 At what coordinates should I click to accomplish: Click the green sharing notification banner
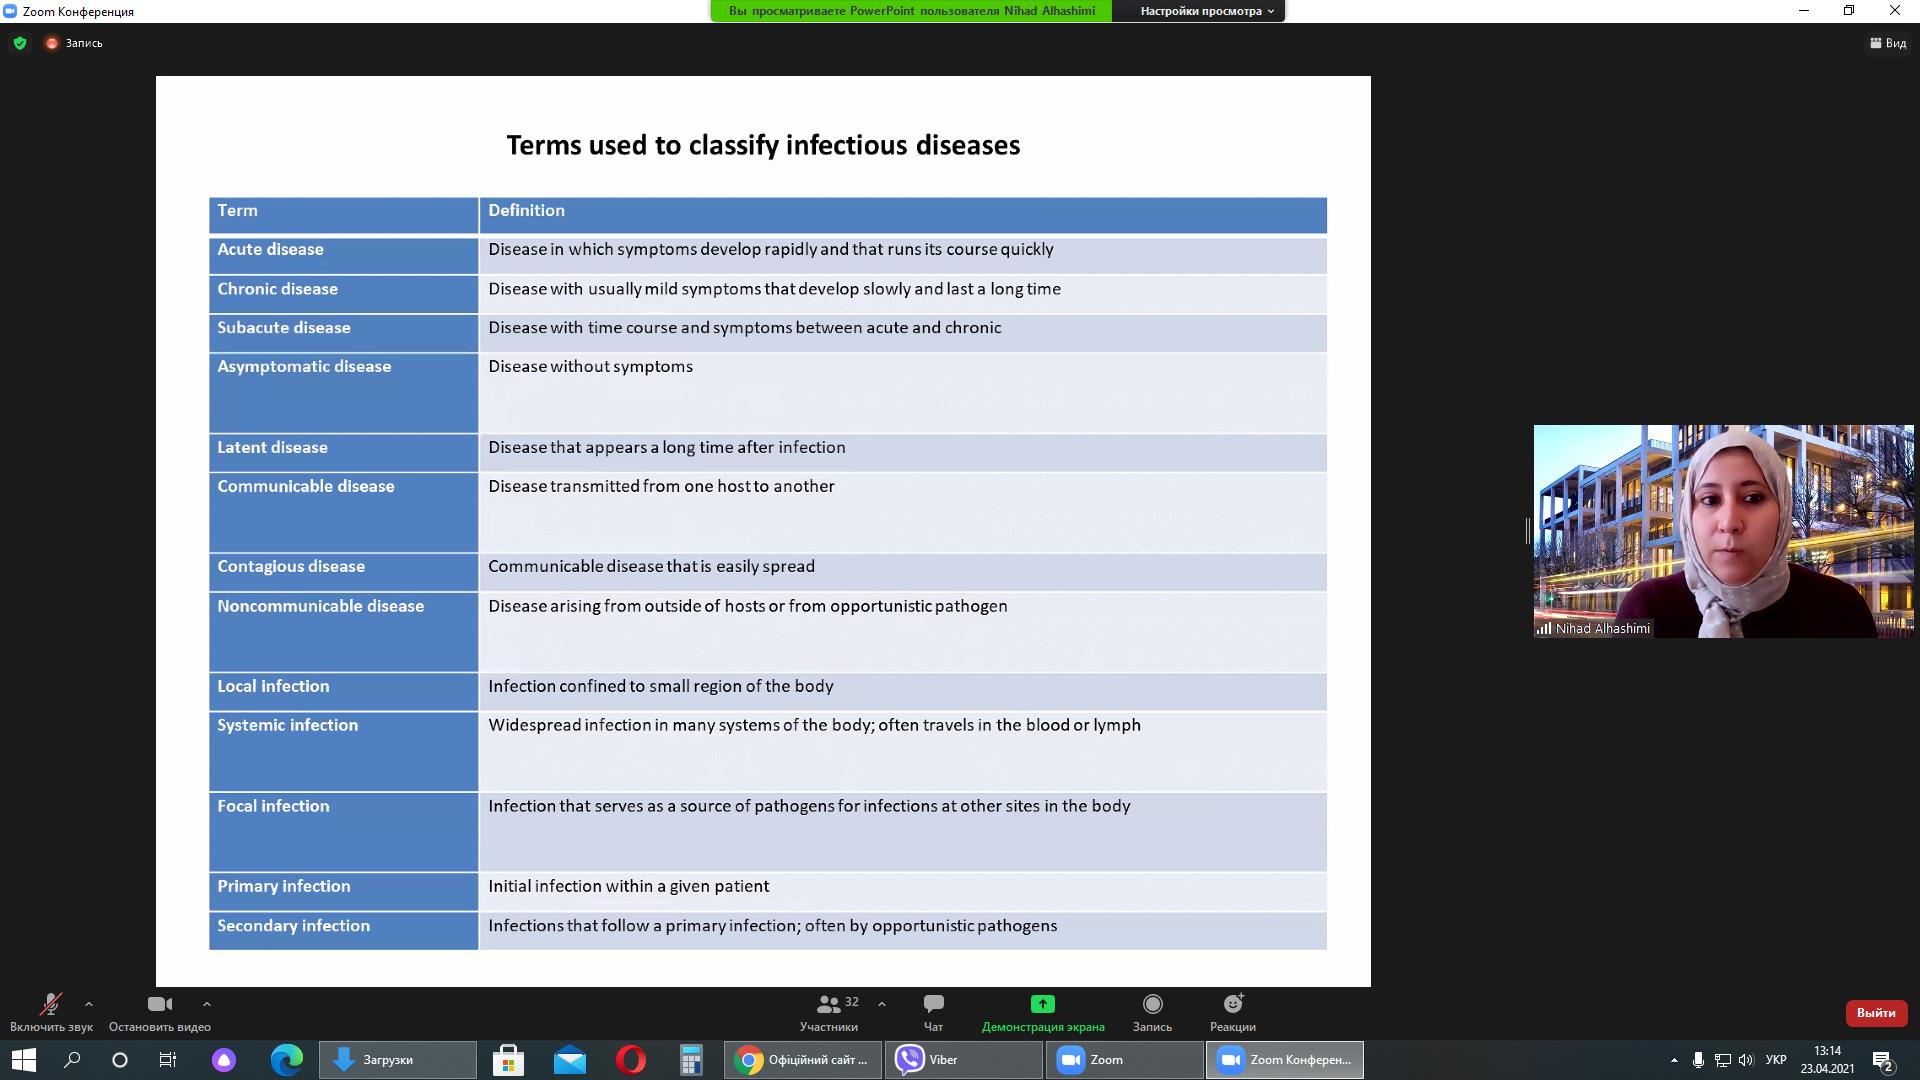(911, 11)
